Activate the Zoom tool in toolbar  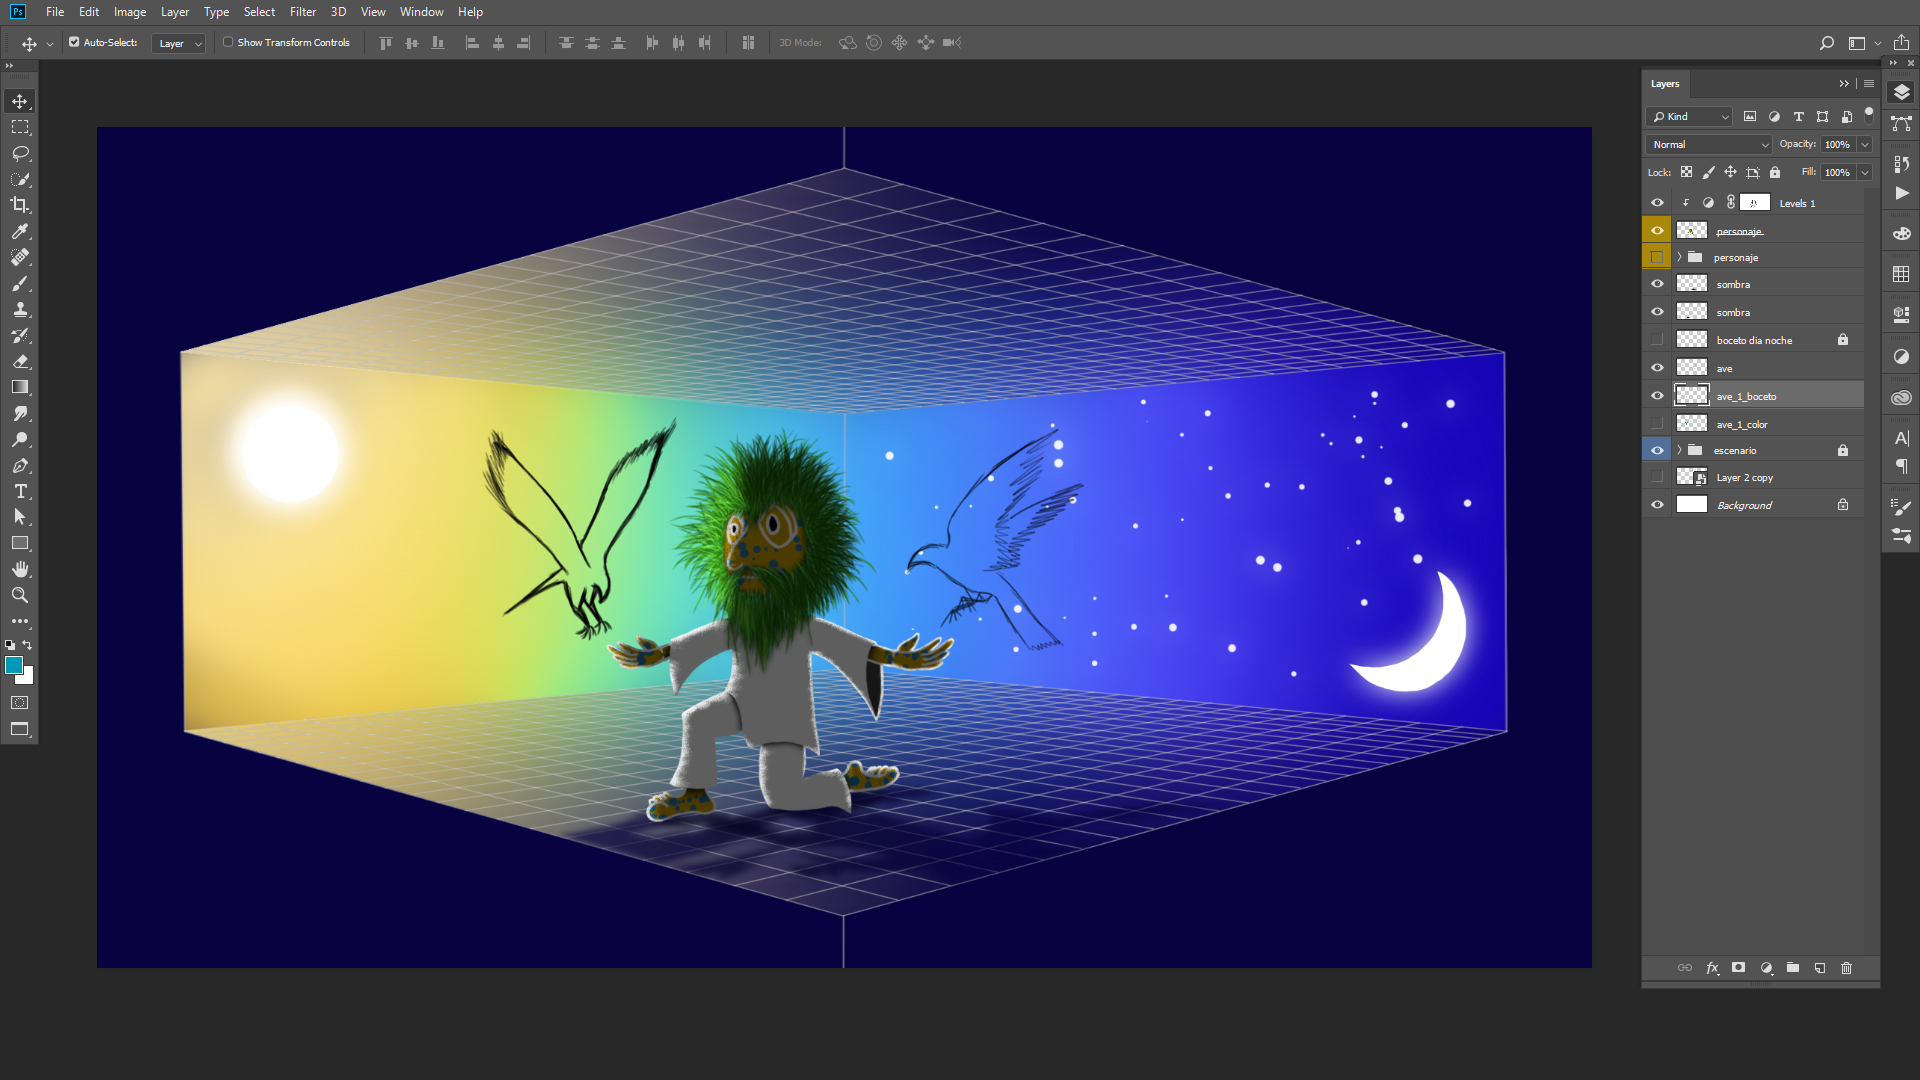pyautogui.click(x=20, y=595)
